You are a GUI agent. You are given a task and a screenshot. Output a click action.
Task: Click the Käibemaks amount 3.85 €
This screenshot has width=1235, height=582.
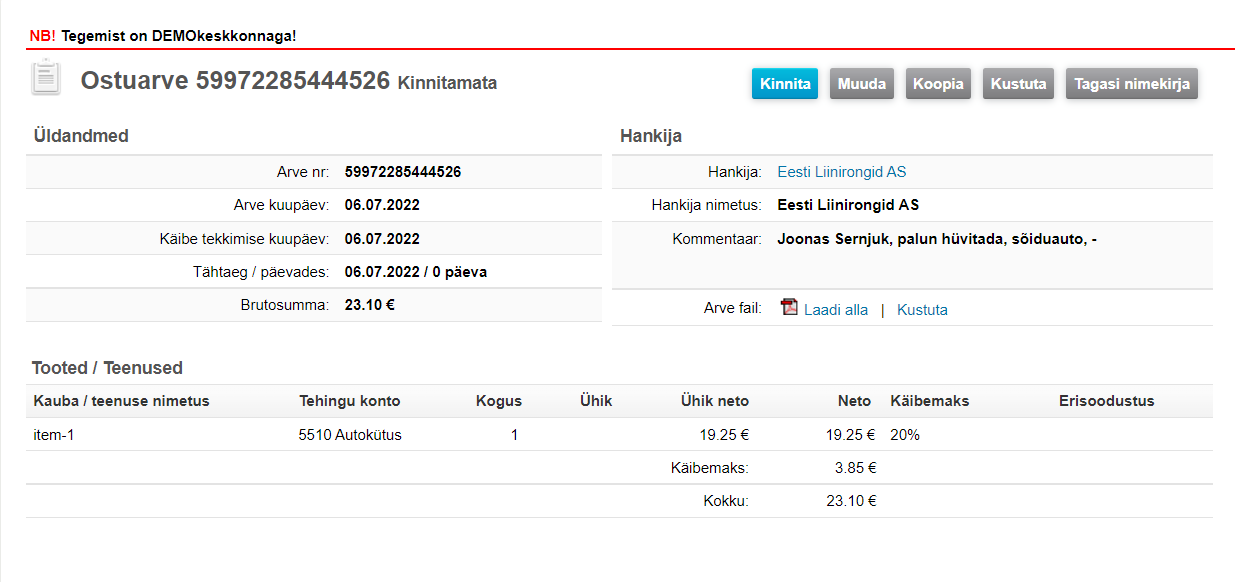coord(855,467)
